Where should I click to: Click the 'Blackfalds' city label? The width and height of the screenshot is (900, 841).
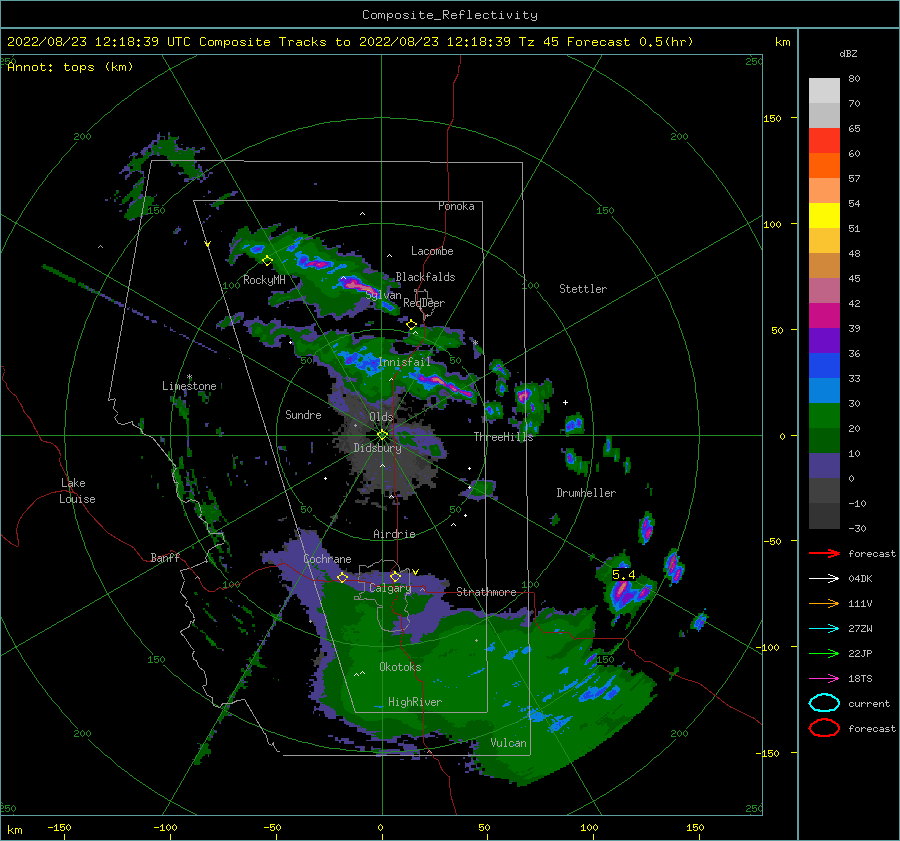click(x=425, y=277)
